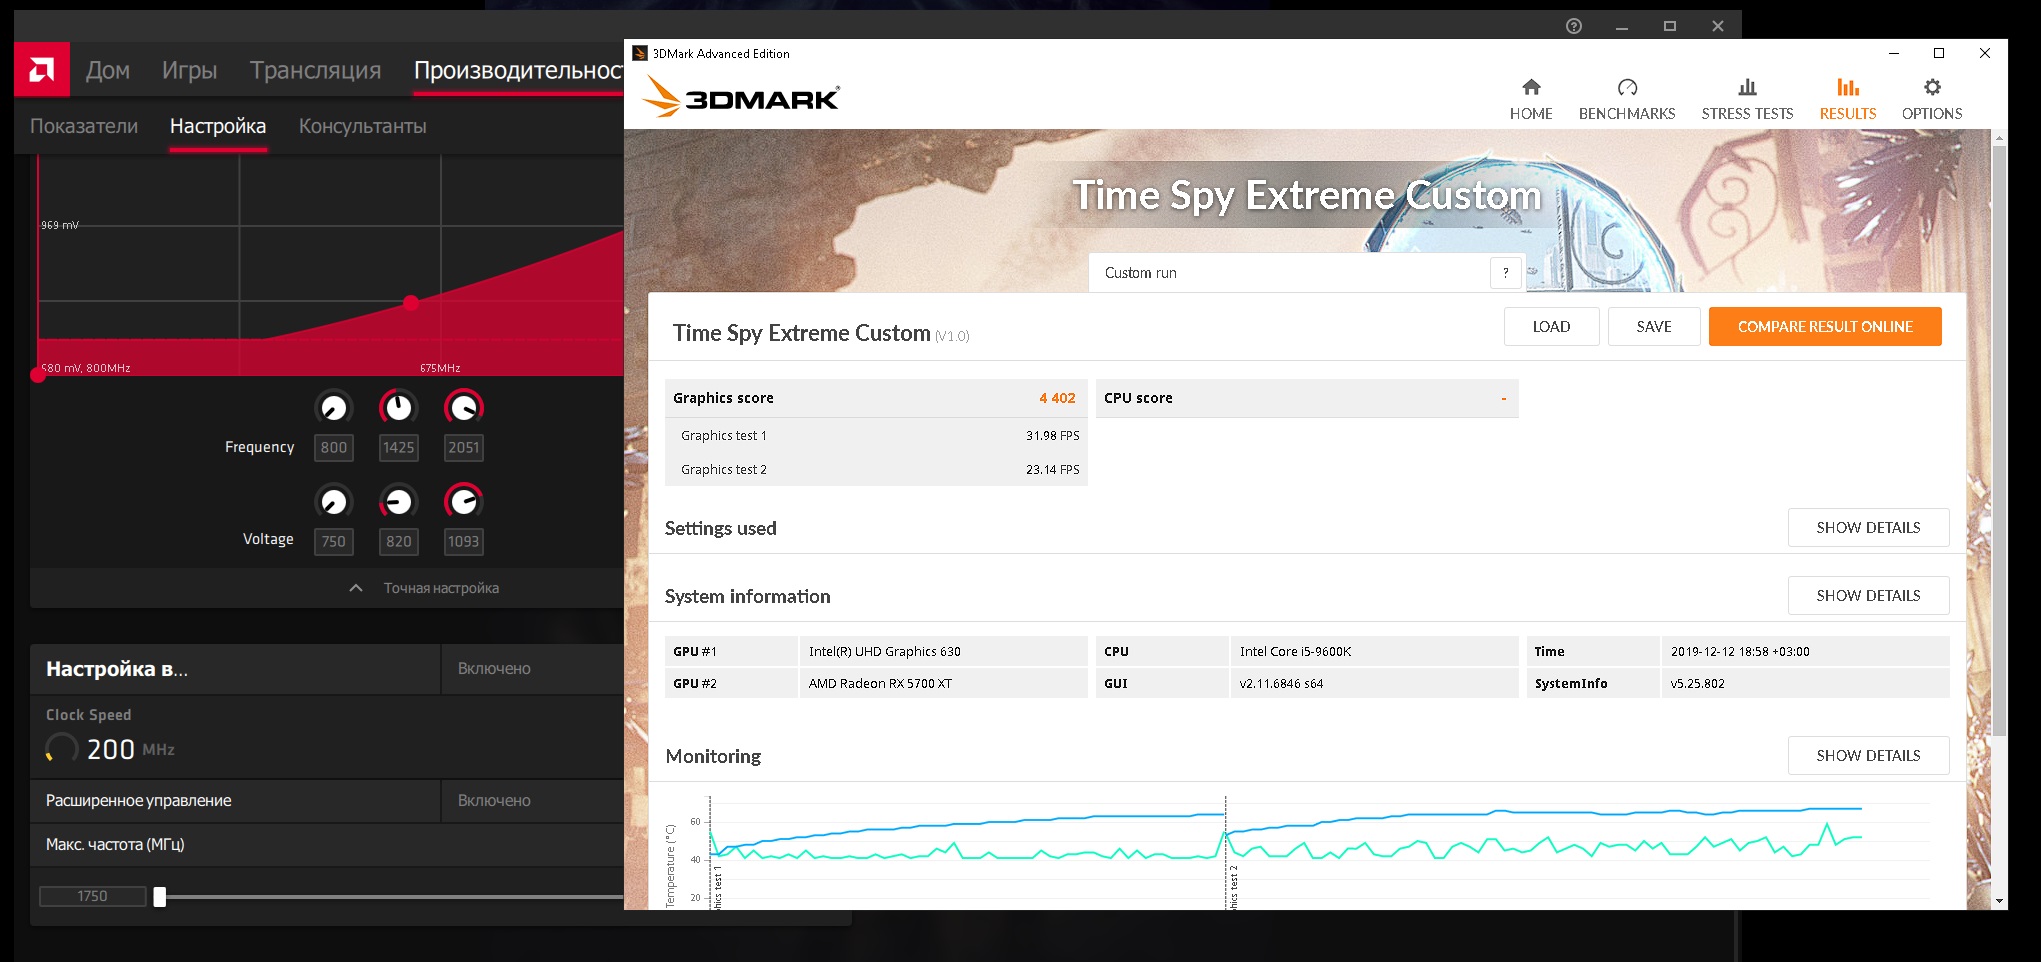This screenshot has height=962, width=2041.
Task: Open the BENCHMARKS section in 3DMark
Action: point(1627,99)
